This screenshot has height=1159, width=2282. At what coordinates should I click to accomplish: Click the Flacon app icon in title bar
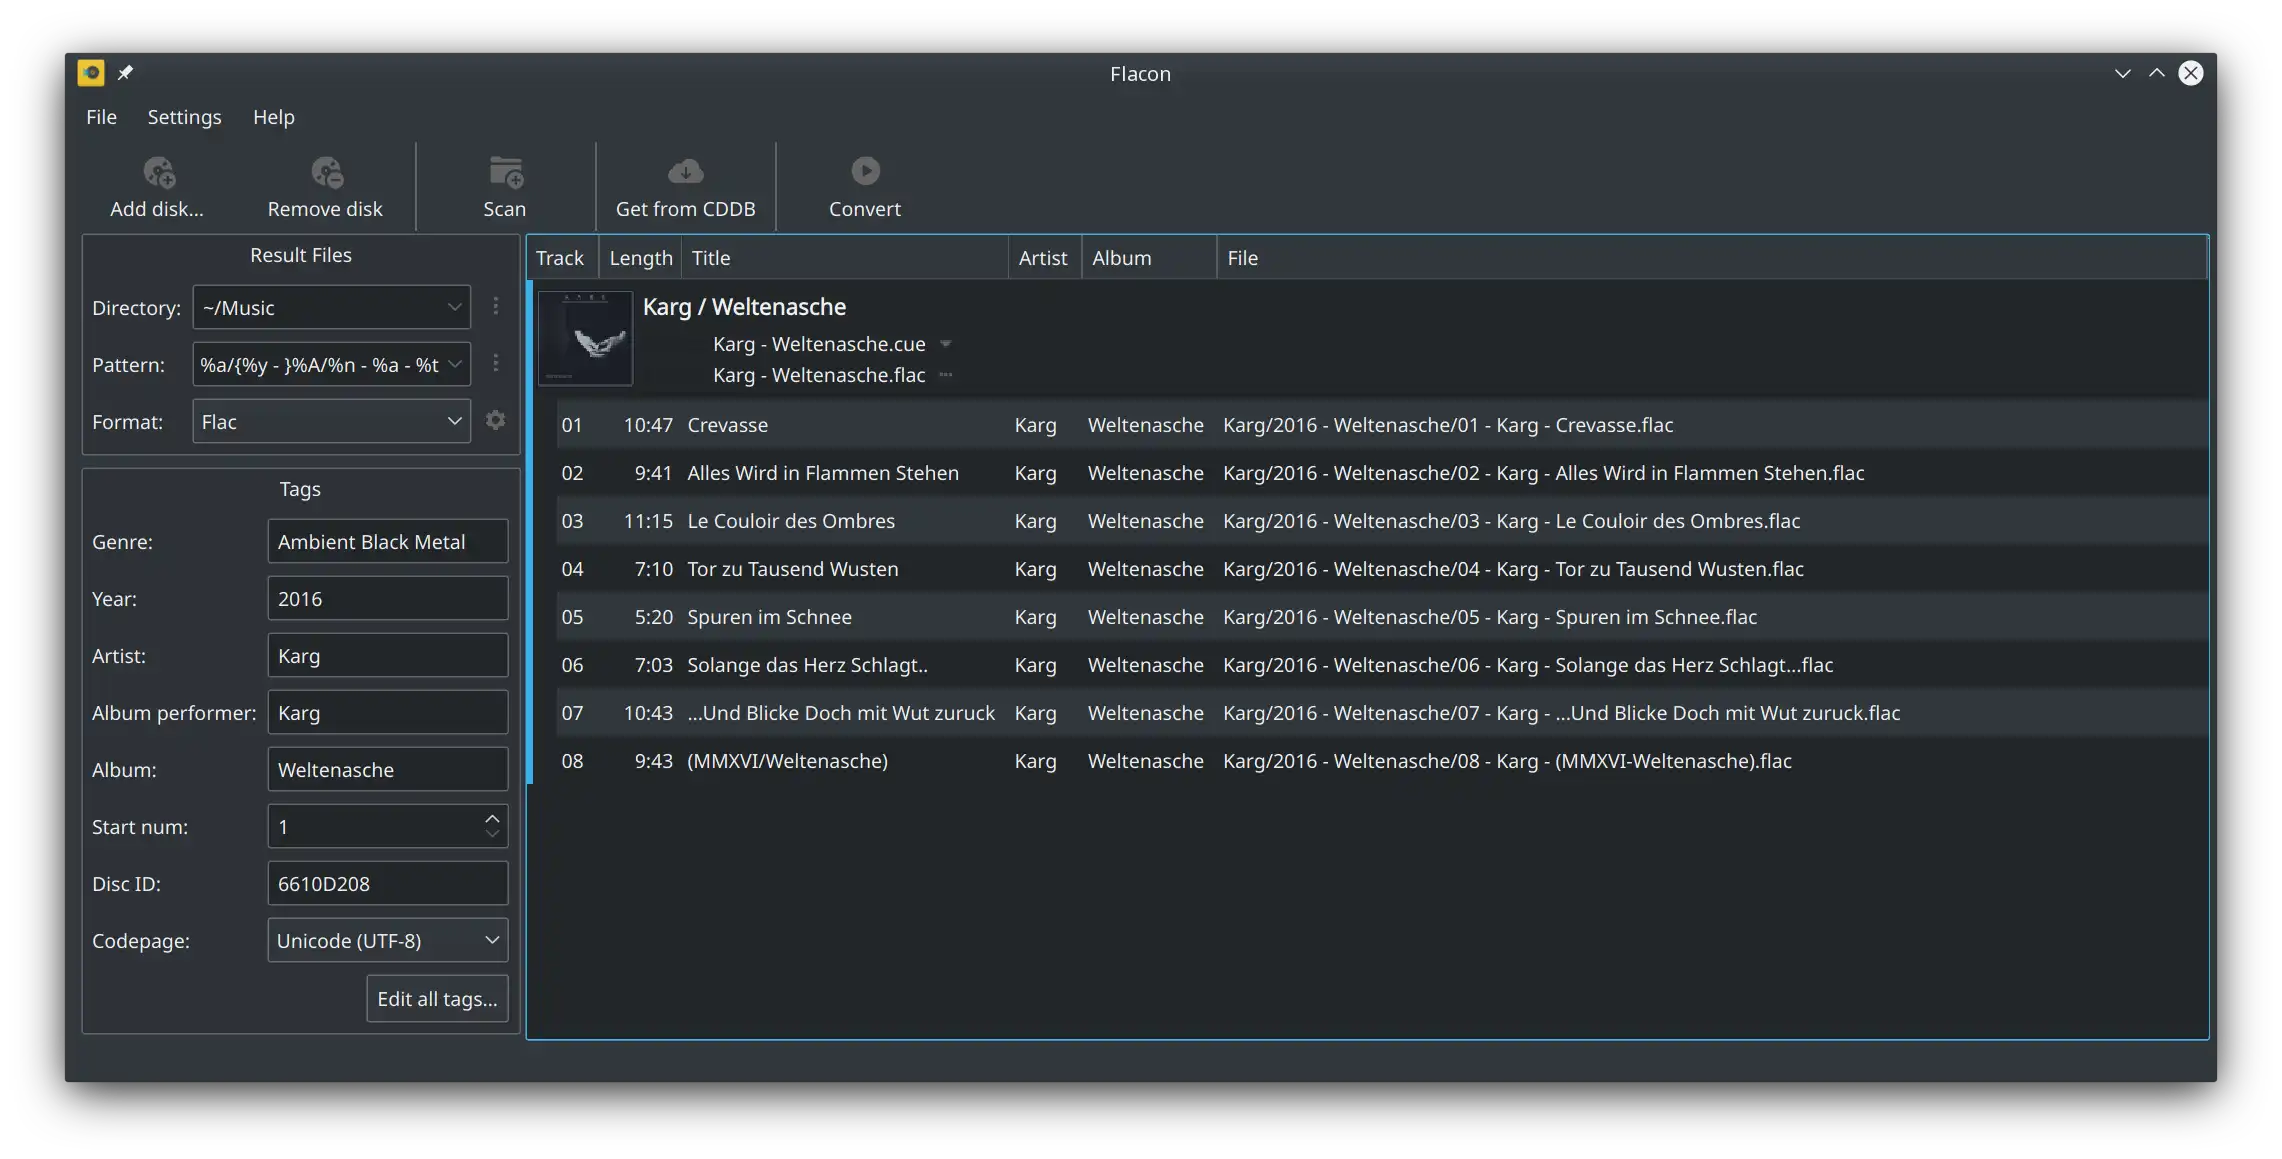91,73
